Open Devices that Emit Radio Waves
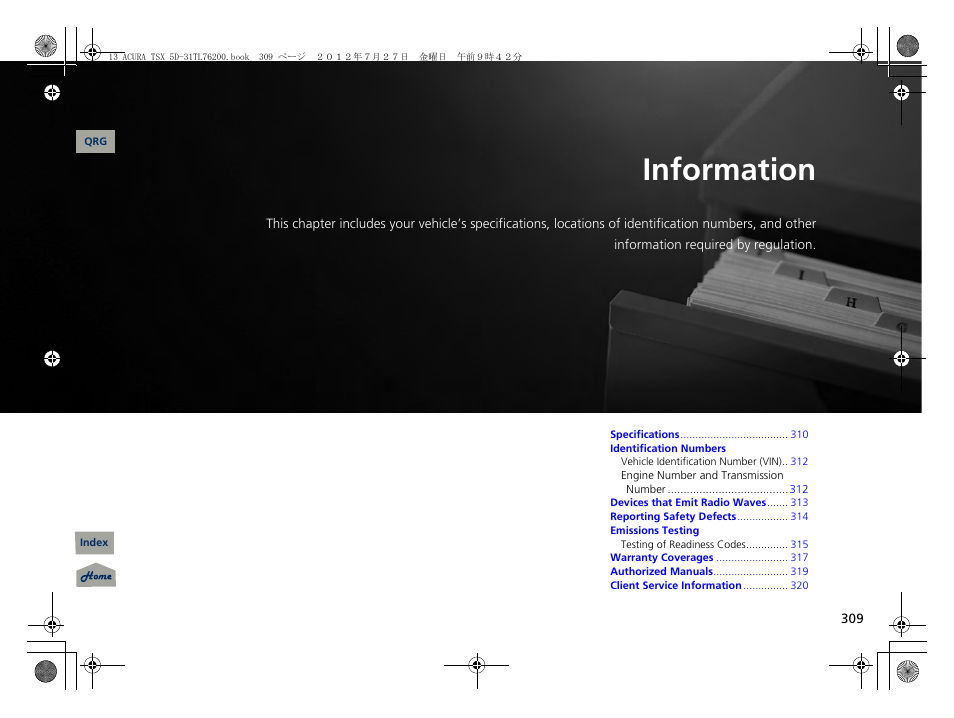The image size is (954, 718). click(689, 502)
